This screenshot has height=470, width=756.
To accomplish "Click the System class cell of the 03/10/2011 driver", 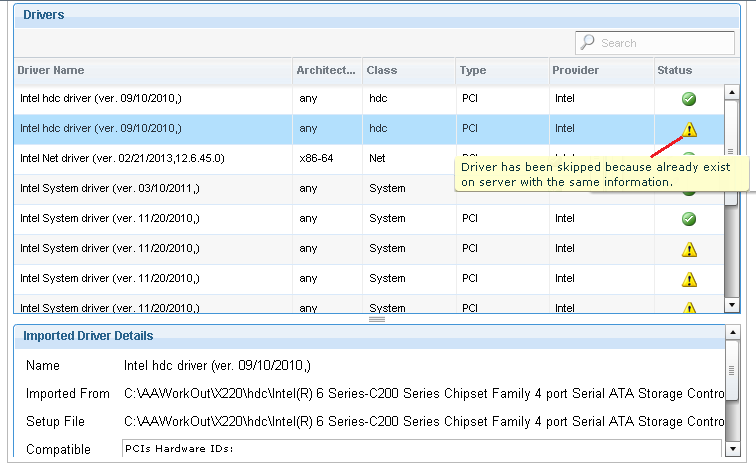I will [x=387, y=188].
